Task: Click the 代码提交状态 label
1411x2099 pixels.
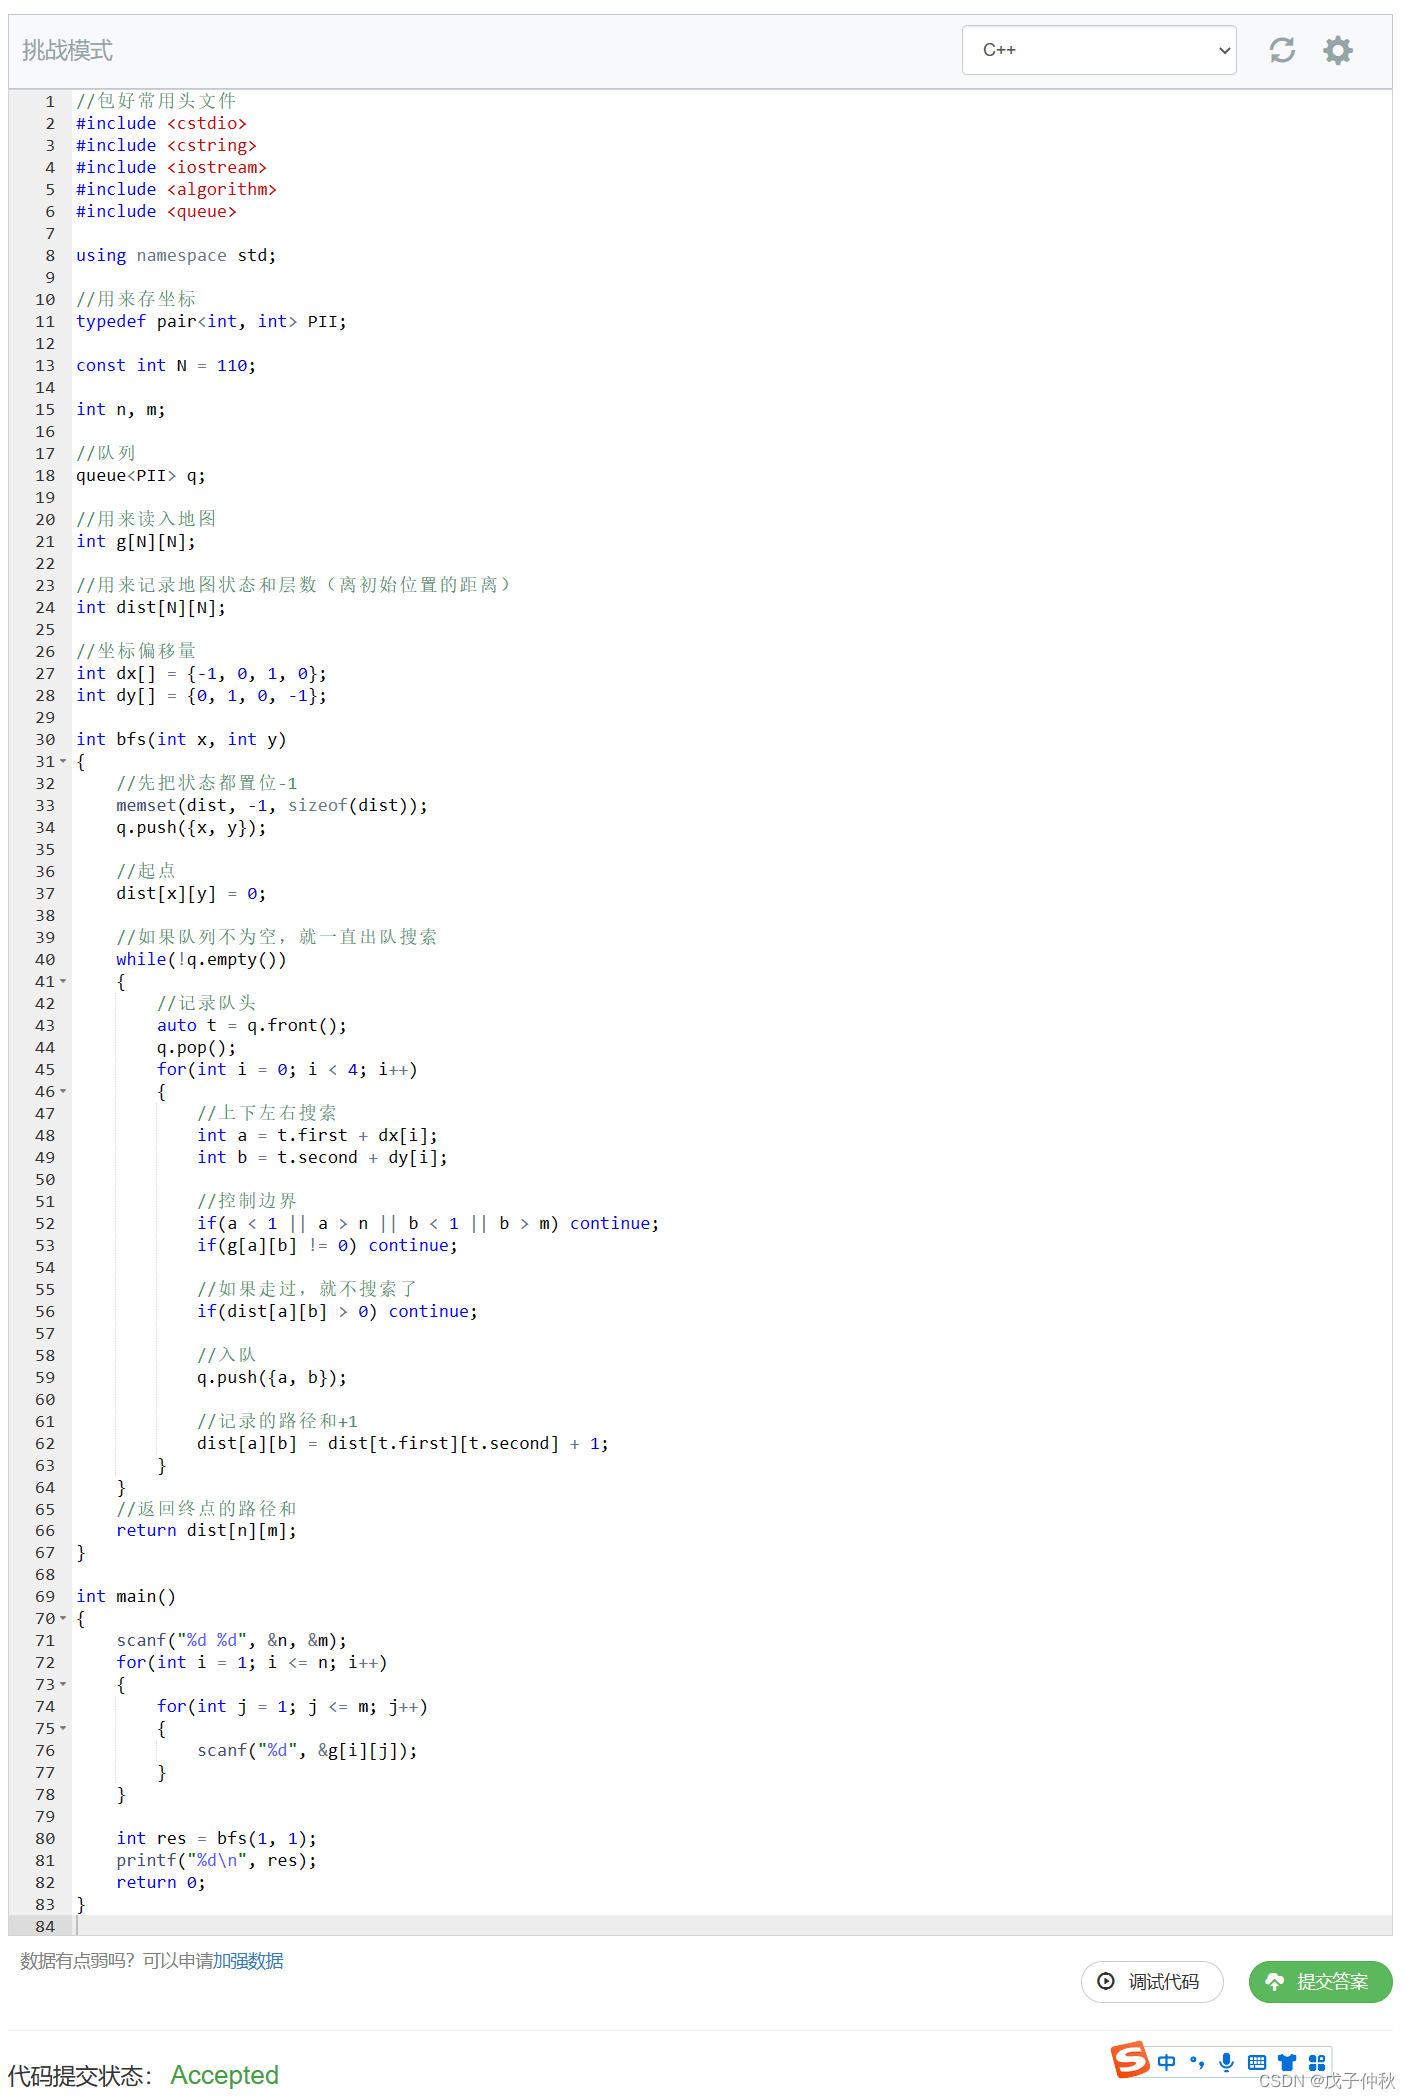Action: point(80,2076)
